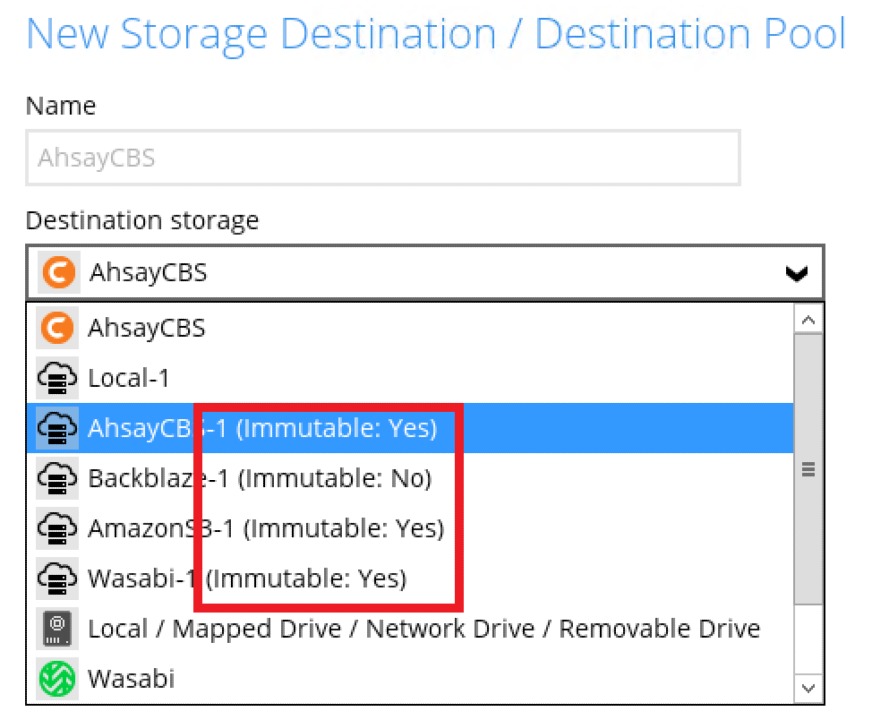Click the Backblaze-1 cloud server icon
Viewport: 872px width, 720px height.
click(58, 478)
